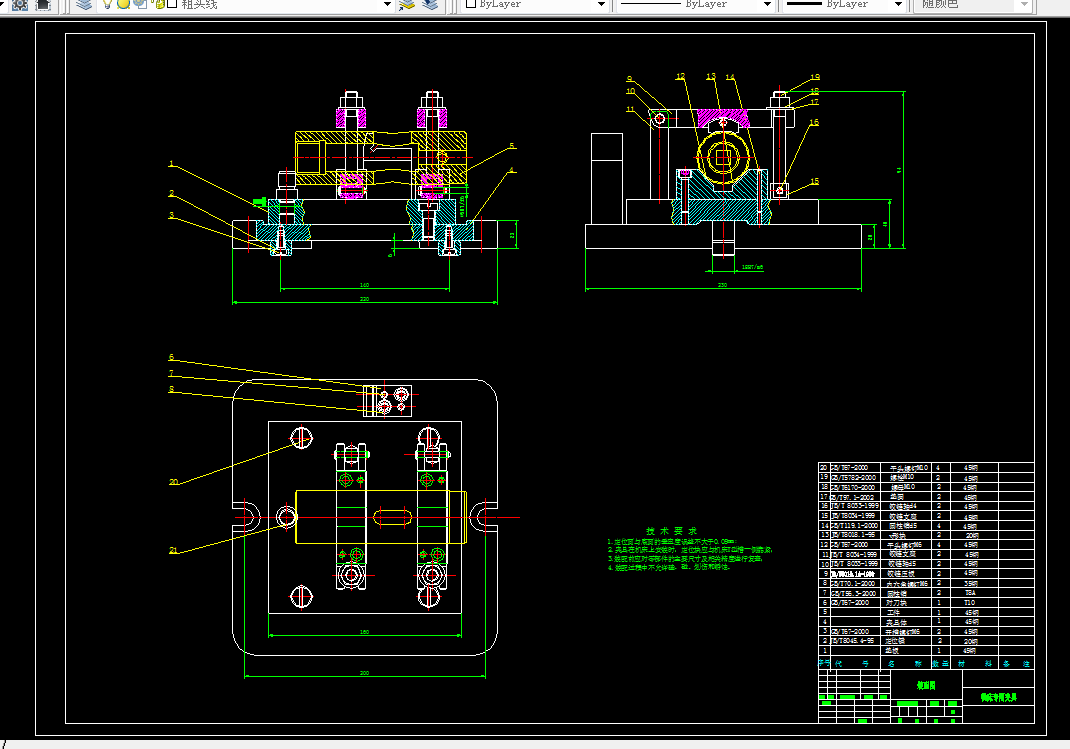Click the Layer Properties Manager icon
The image size is (1070, 749).
pyautogui.click(x=84, y=5)
